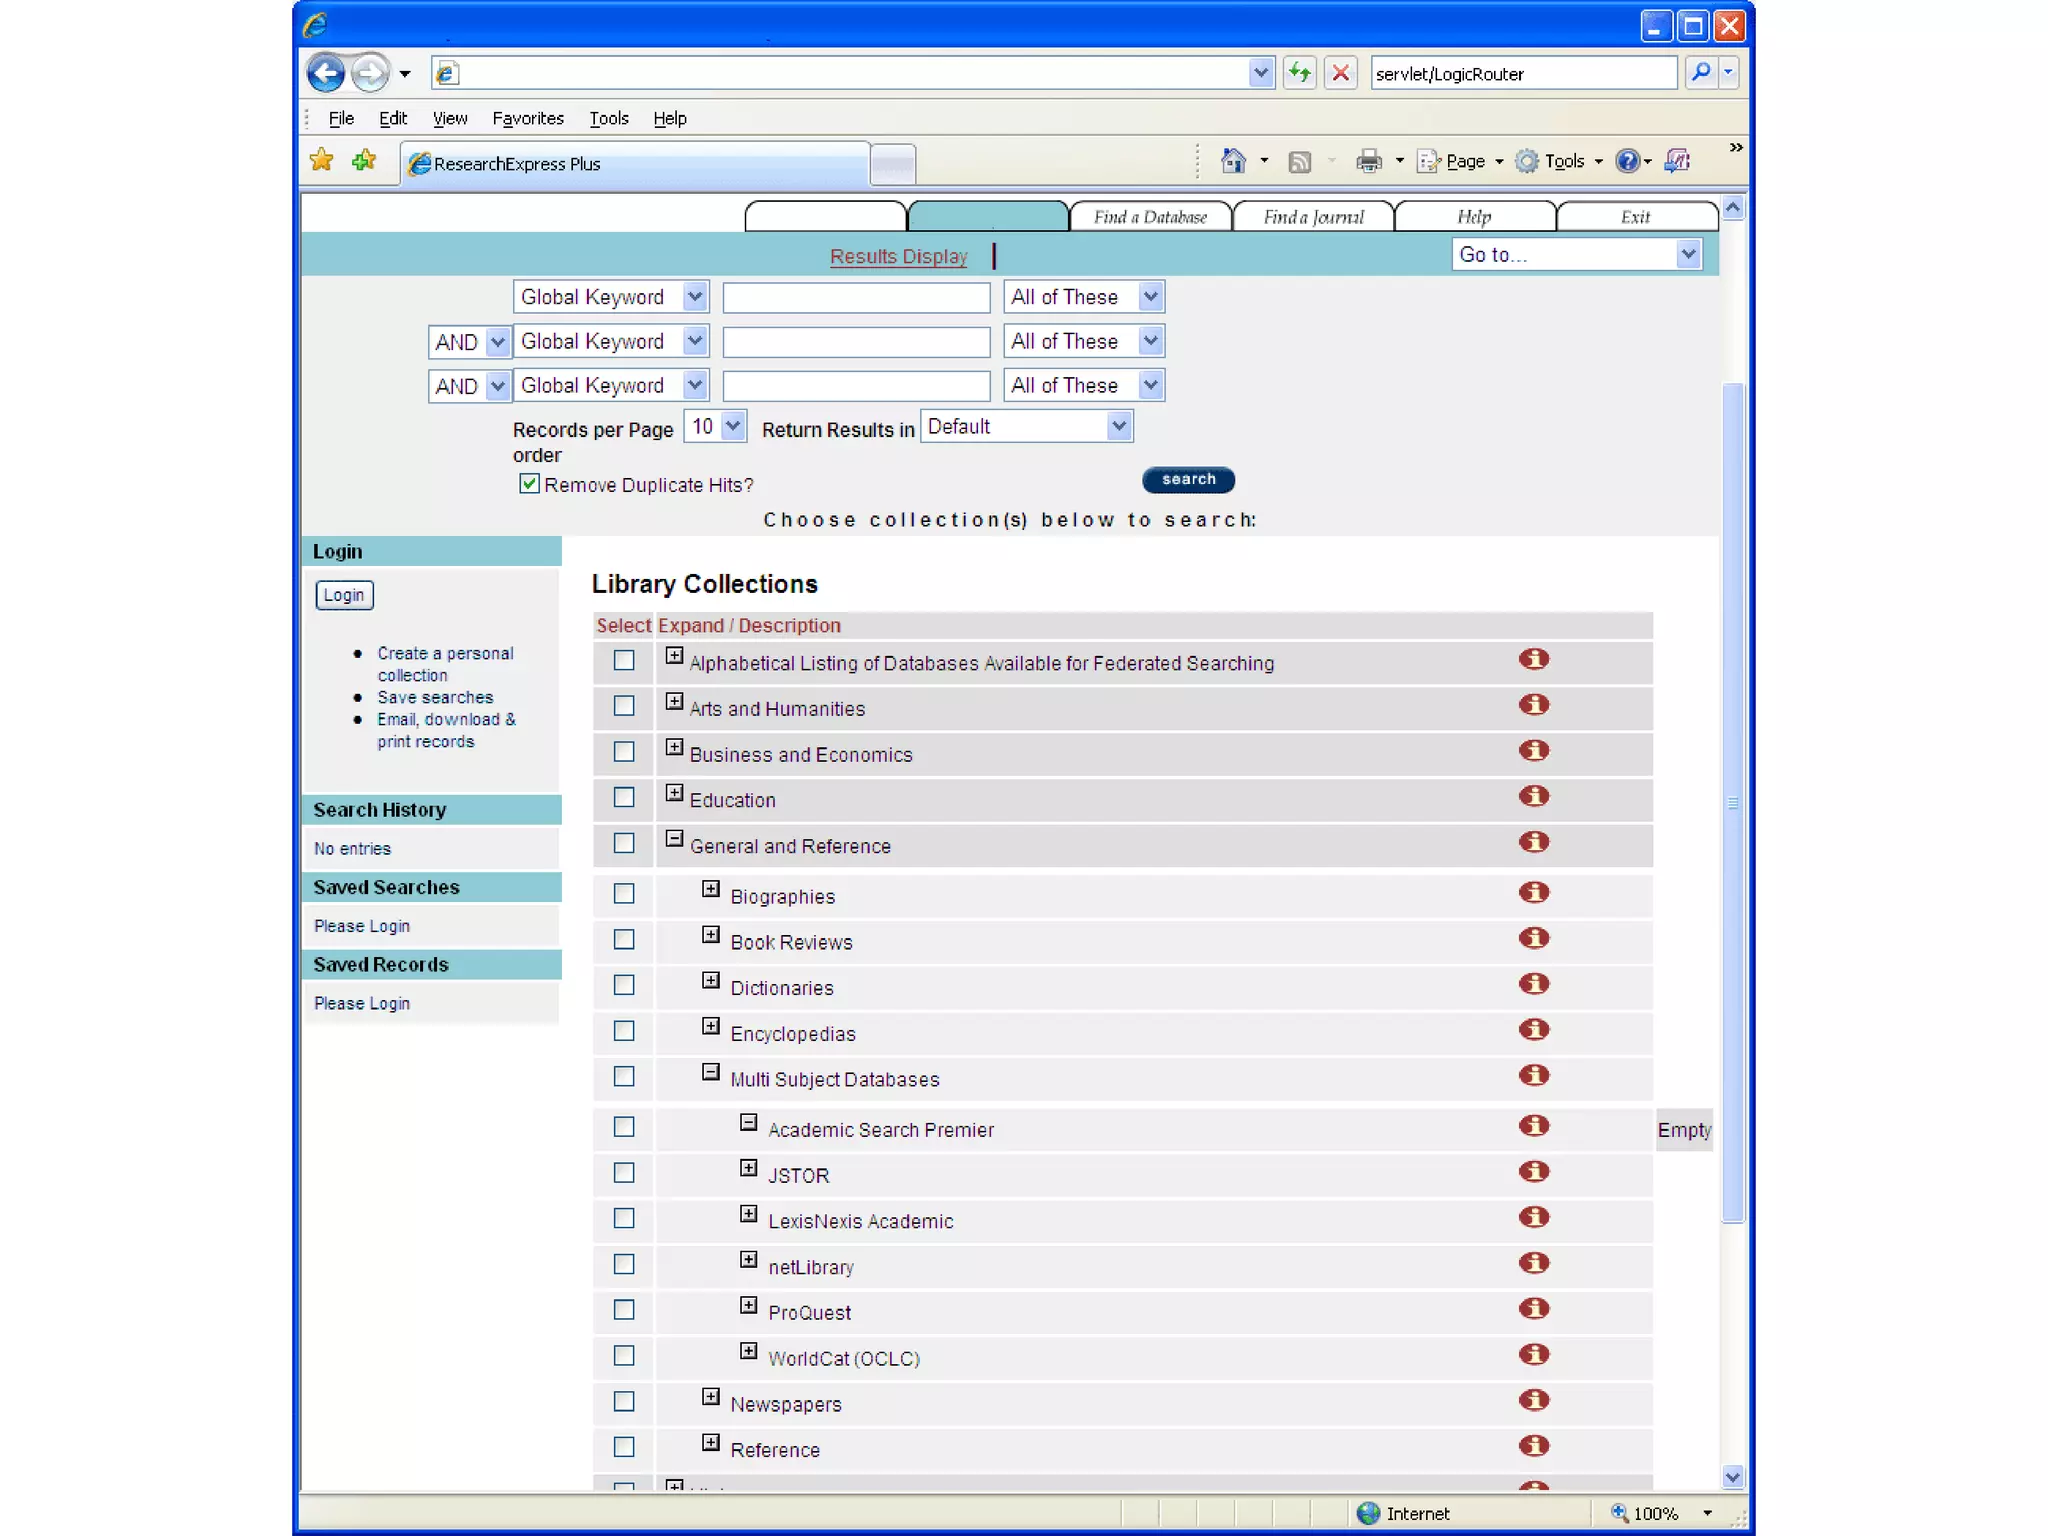The width and height of the screenshot is (2048, 1536).
Task: Click the Results Display link
Action: tap(898, 256)
